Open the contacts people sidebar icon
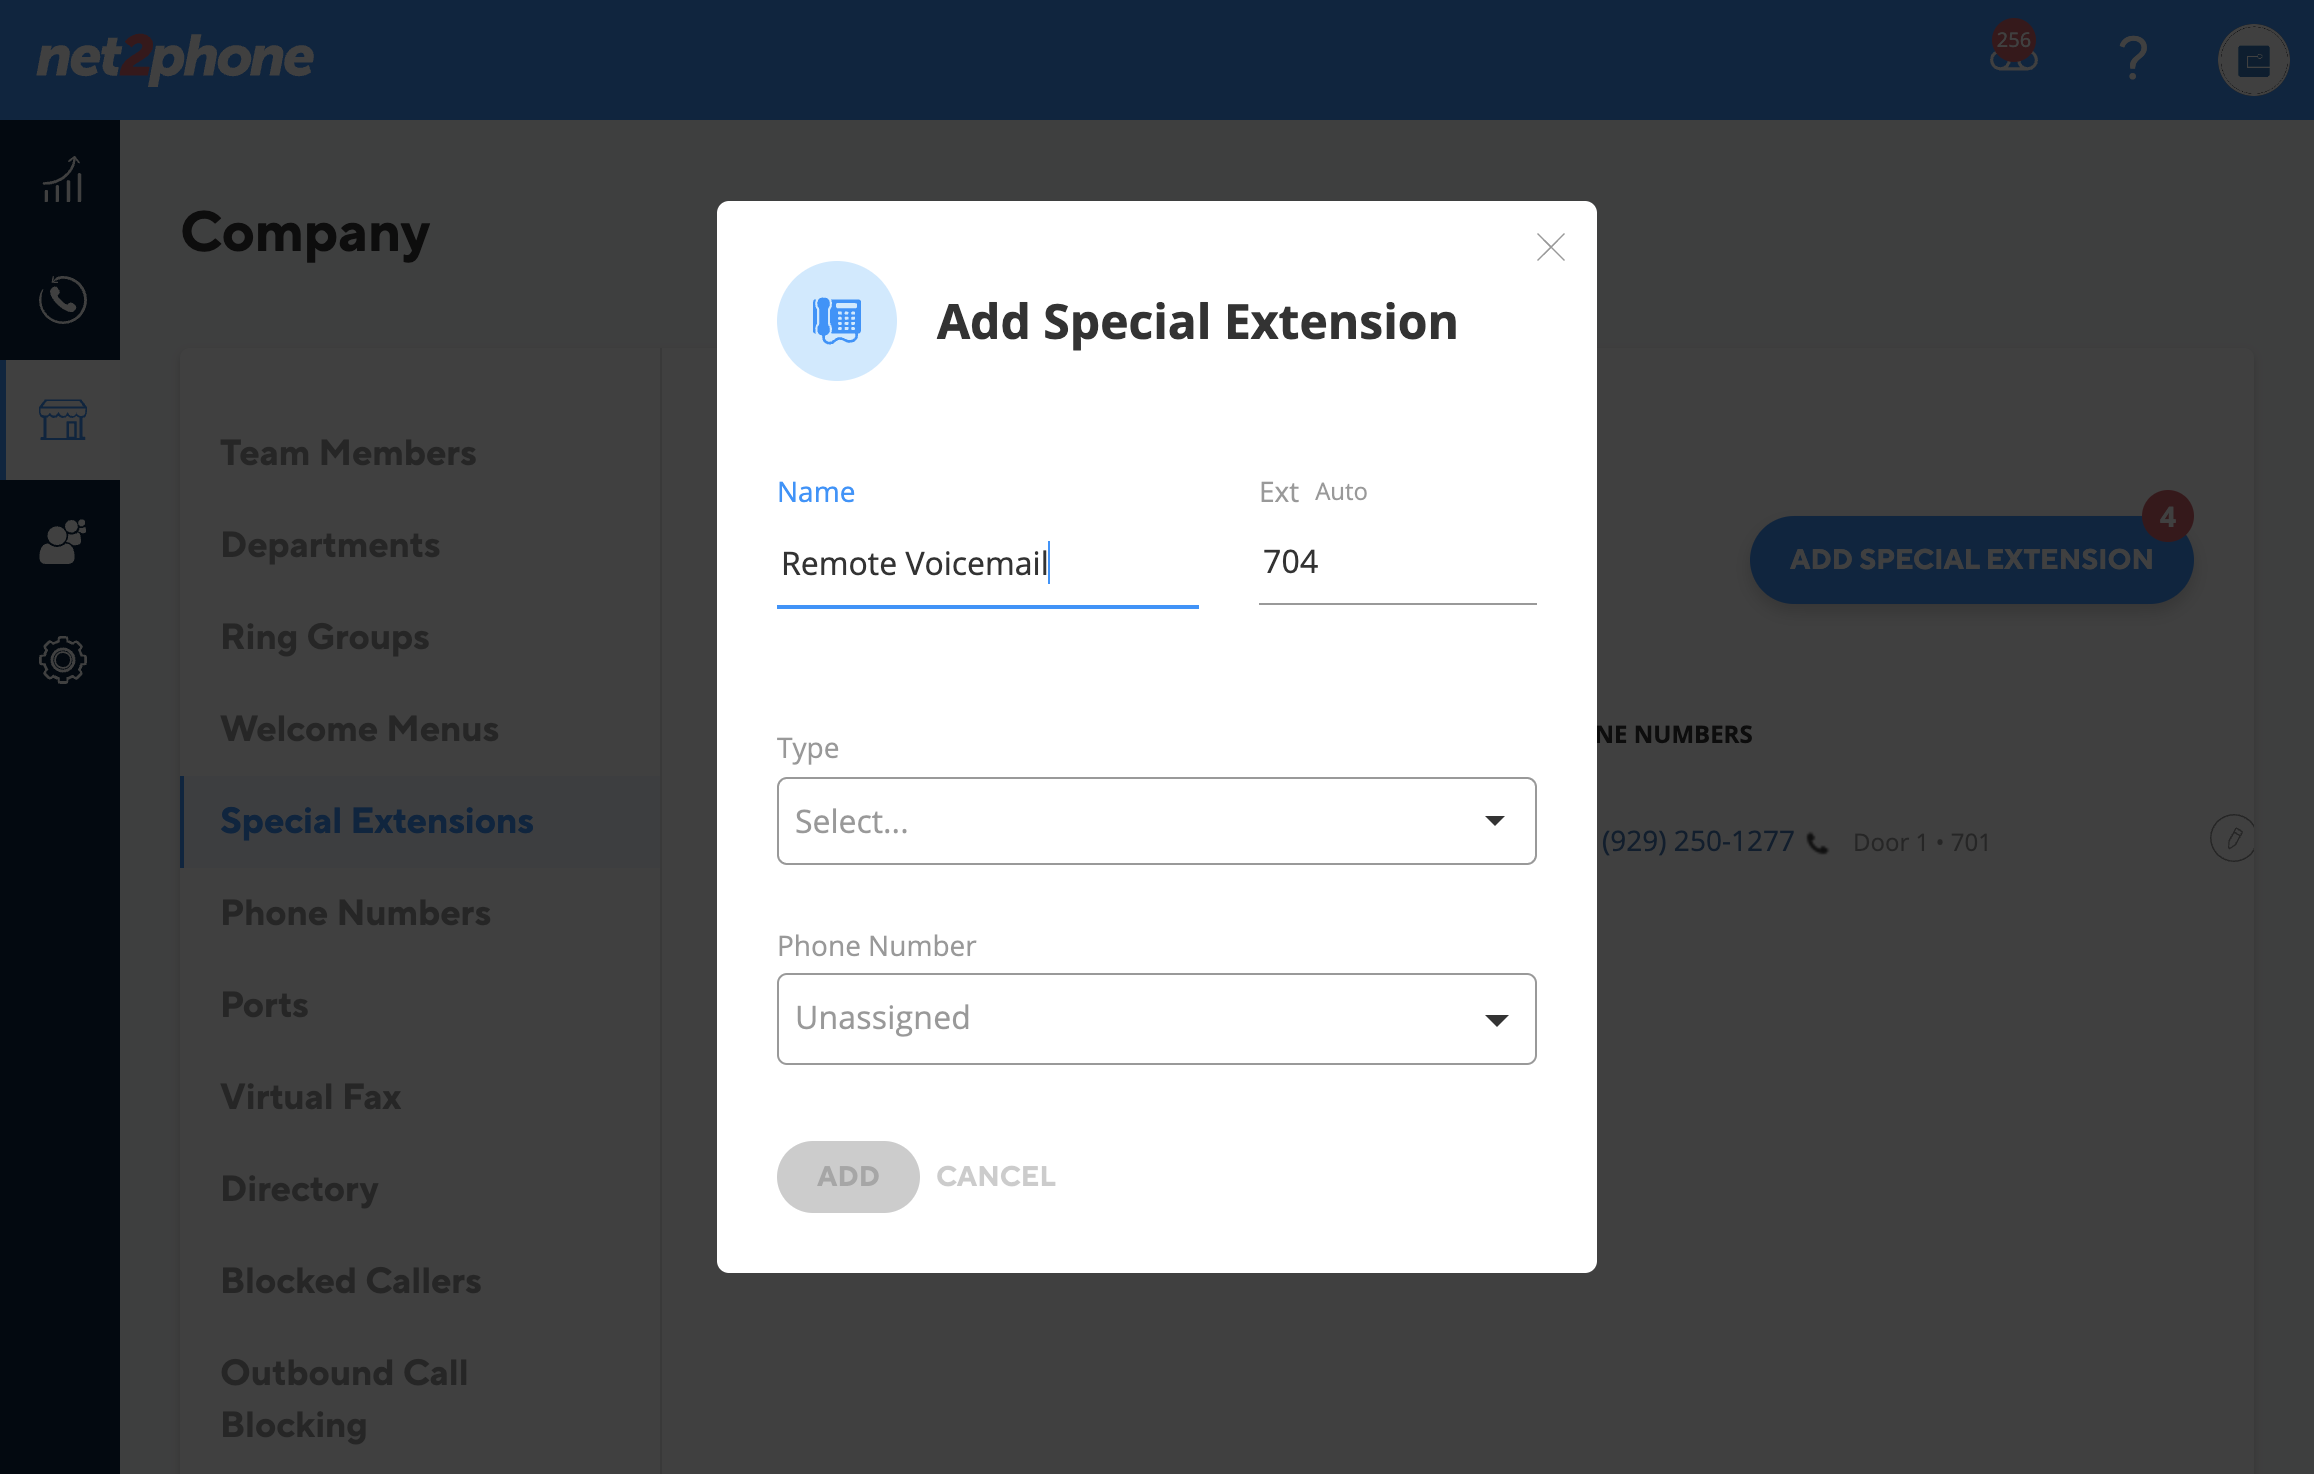Viewport: 2314px width, 1474px height. click(62, 541)
